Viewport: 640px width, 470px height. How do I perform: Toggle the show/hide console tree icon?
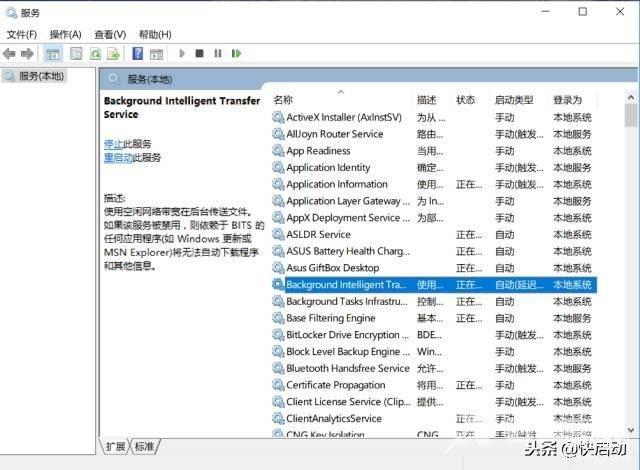(x=53, y=54)
